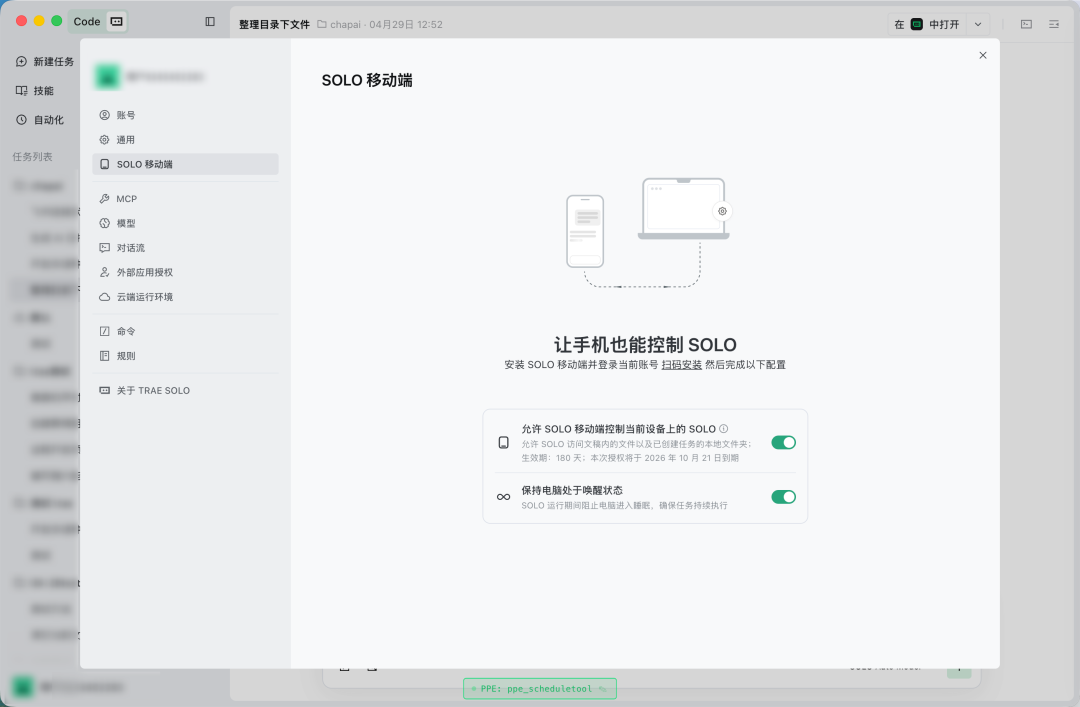
Task: Click the 扫码安装 link
Action: pos(681,365)
